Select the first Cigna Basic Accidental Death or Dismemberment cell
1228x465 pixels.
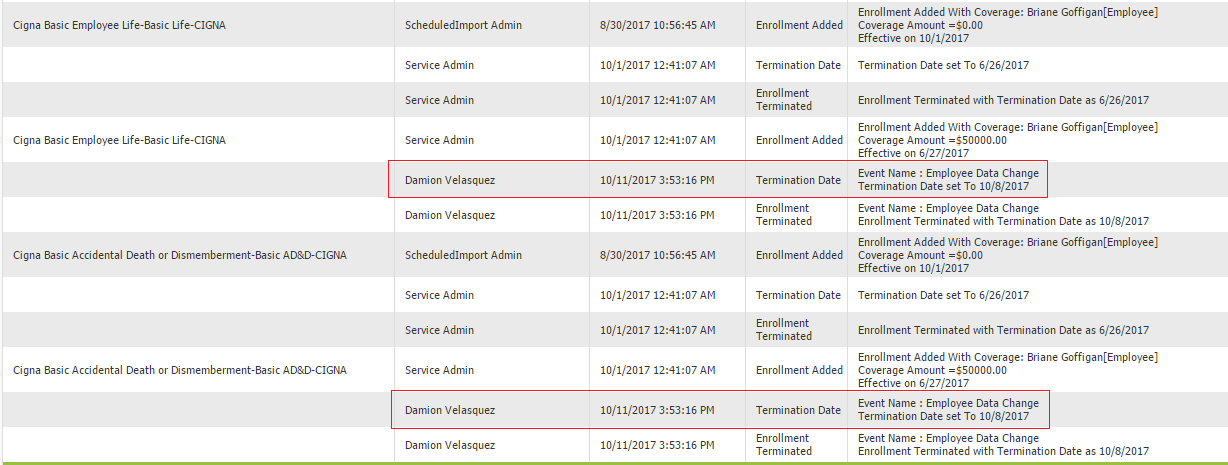(x=180, y=255)
